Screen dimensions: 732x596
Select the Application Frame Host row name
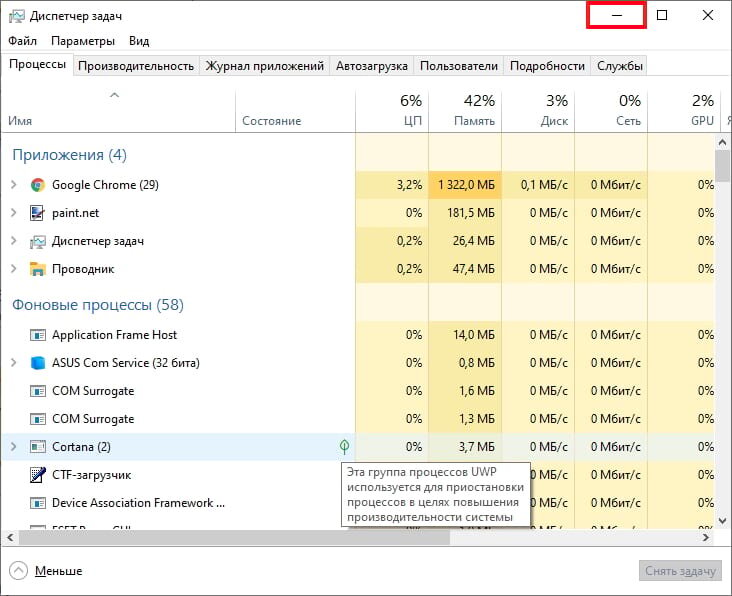pos(114,335)
